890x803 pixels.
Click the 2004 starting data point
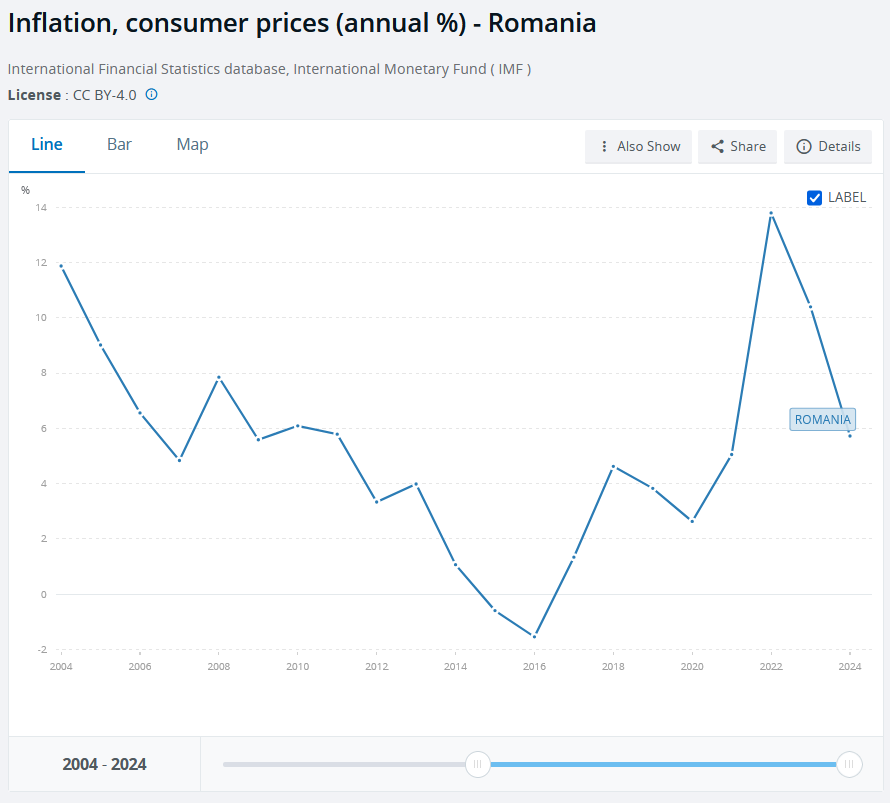click(61, 266)
